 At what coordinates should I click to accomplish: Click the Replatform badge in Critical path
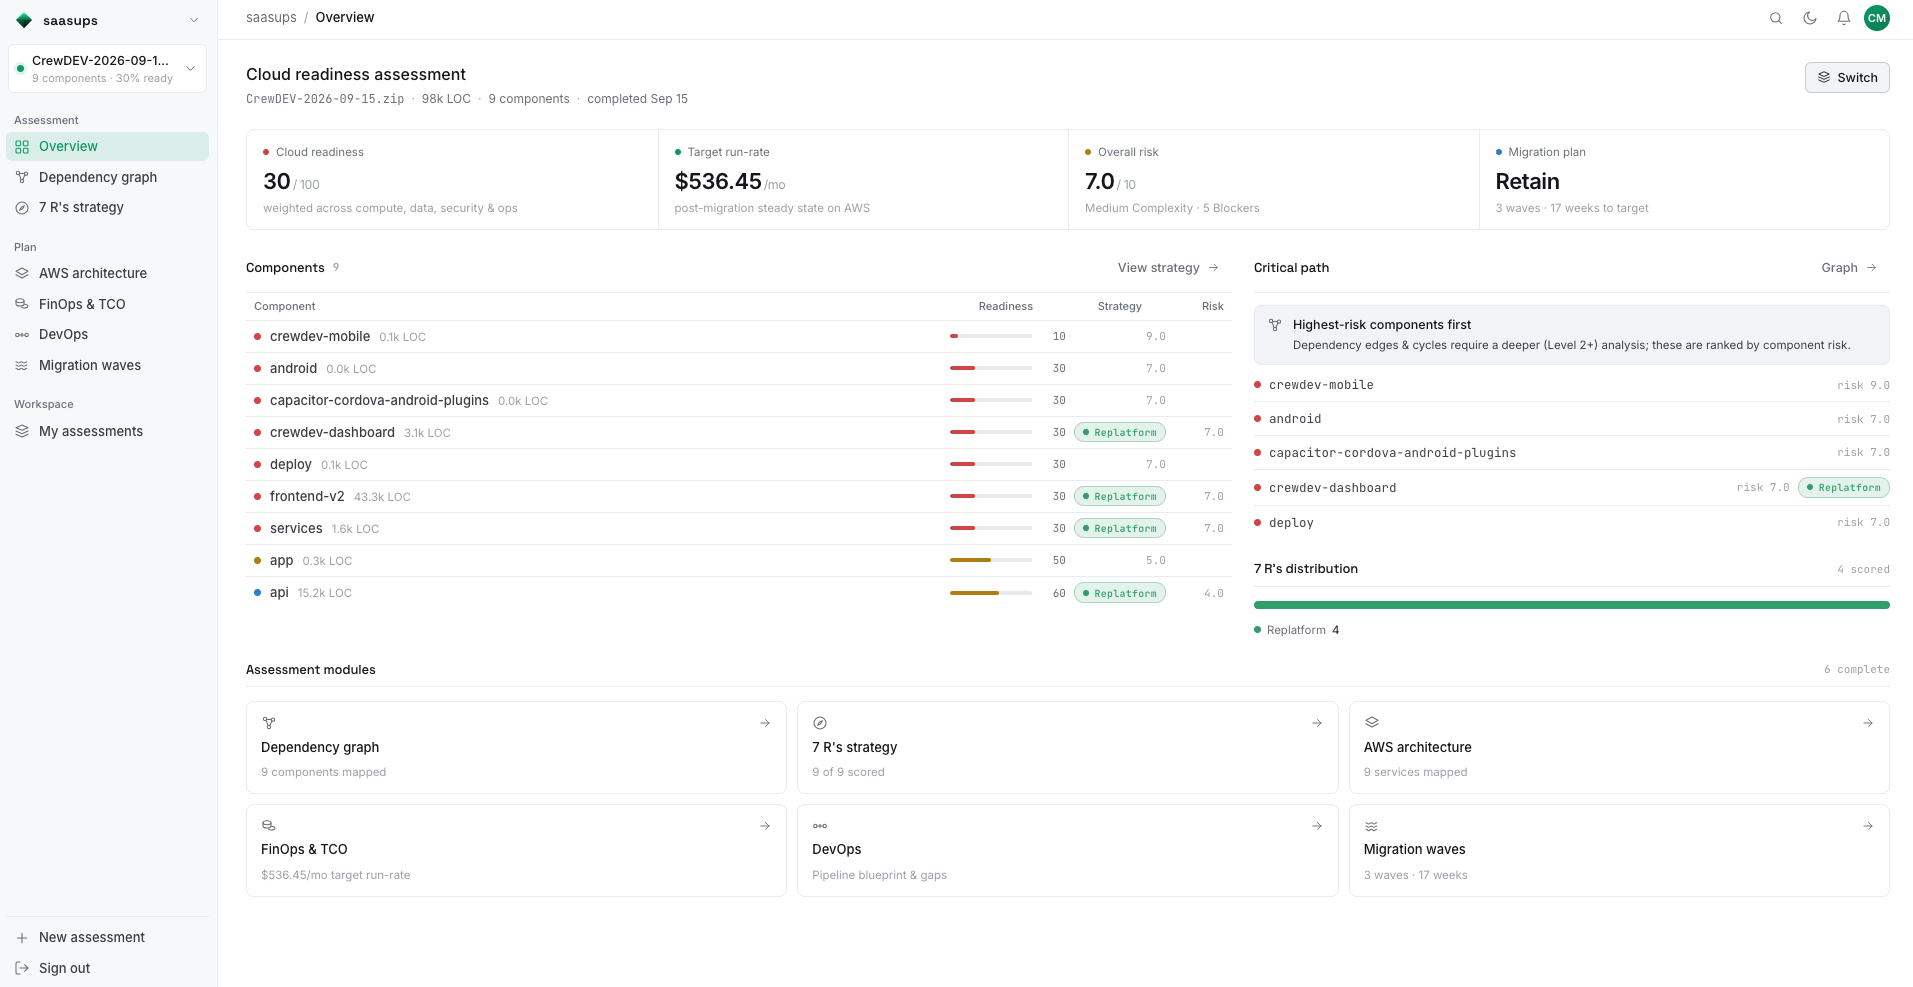[1844, 488]
